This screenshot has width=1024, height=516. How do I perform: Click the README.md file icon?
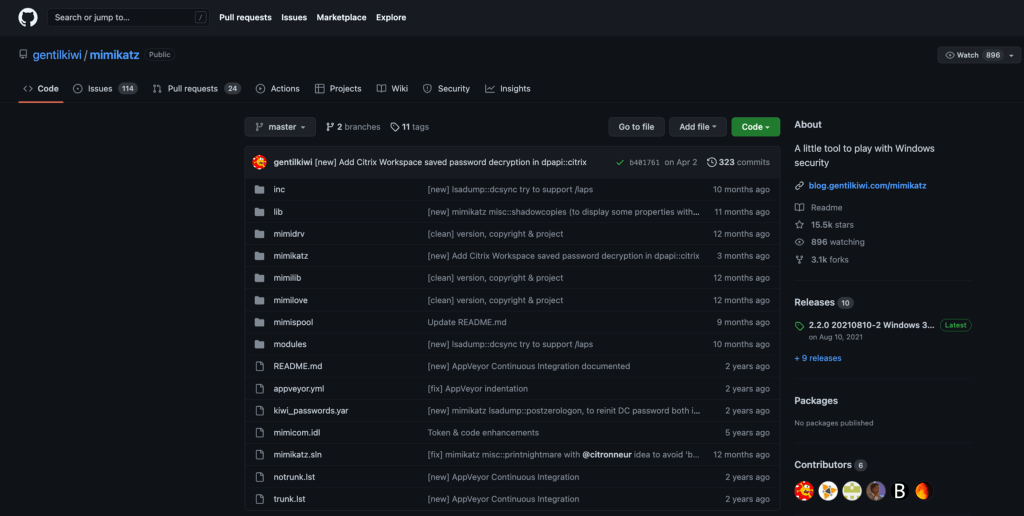(x=259, y=366)
